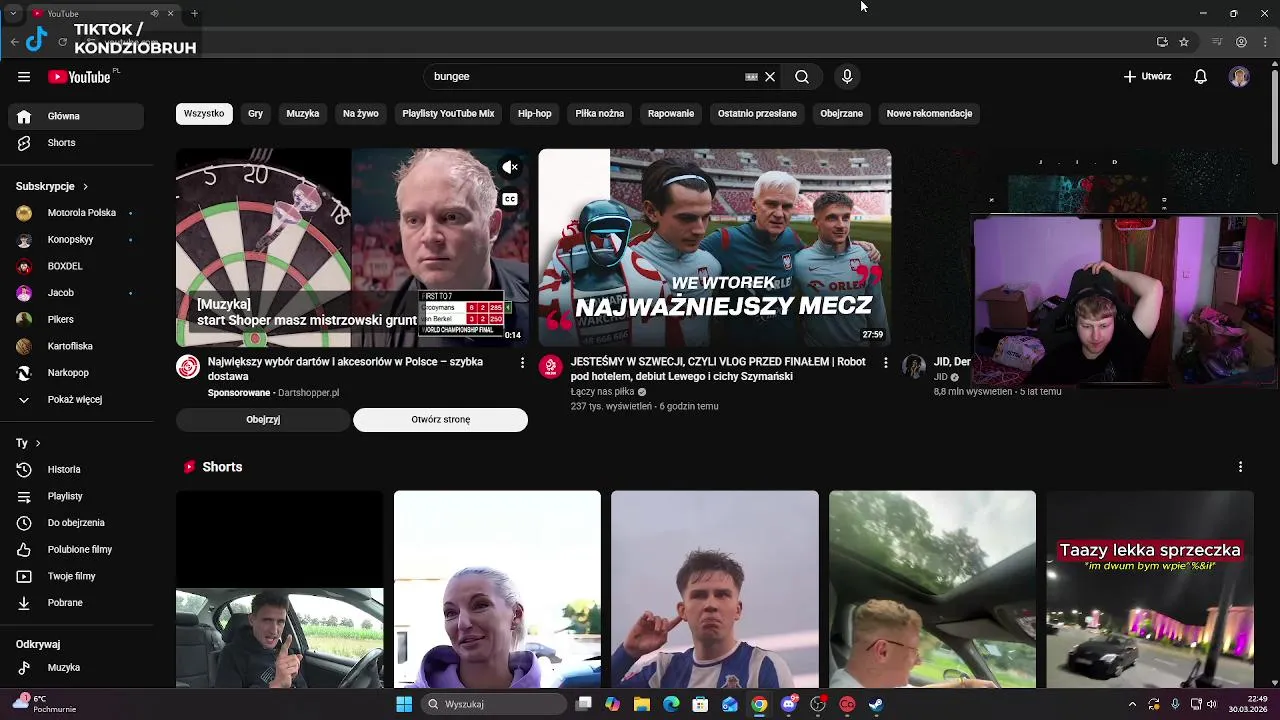Open the BOXDEL subscription
Screen dimensions: 1280x720
[x=76, y=266]
